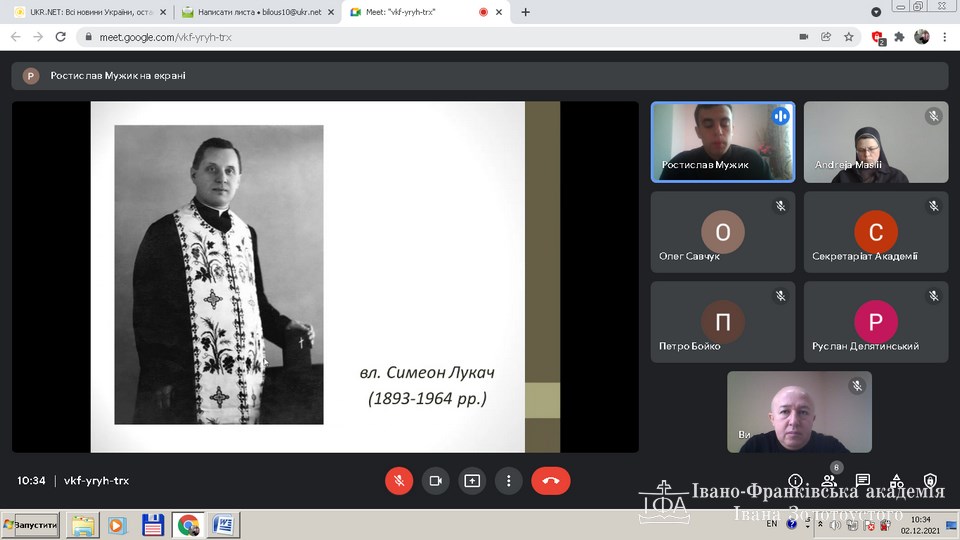Open the host controls shield icon

[x=930, y=481]
